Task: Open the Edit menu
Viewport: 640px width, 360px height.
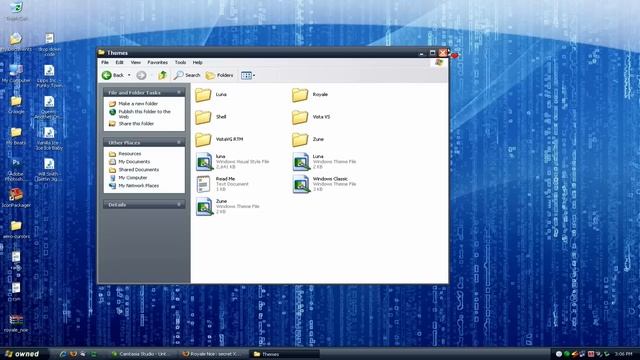Action: point(119,62)
